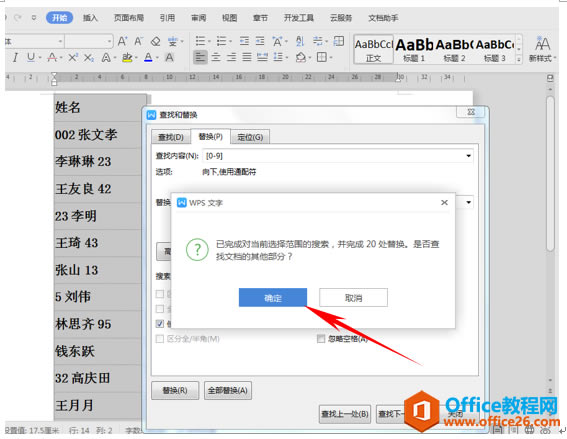
Task: Click the paragraph shading bucket icon
Action: point(301,57)
